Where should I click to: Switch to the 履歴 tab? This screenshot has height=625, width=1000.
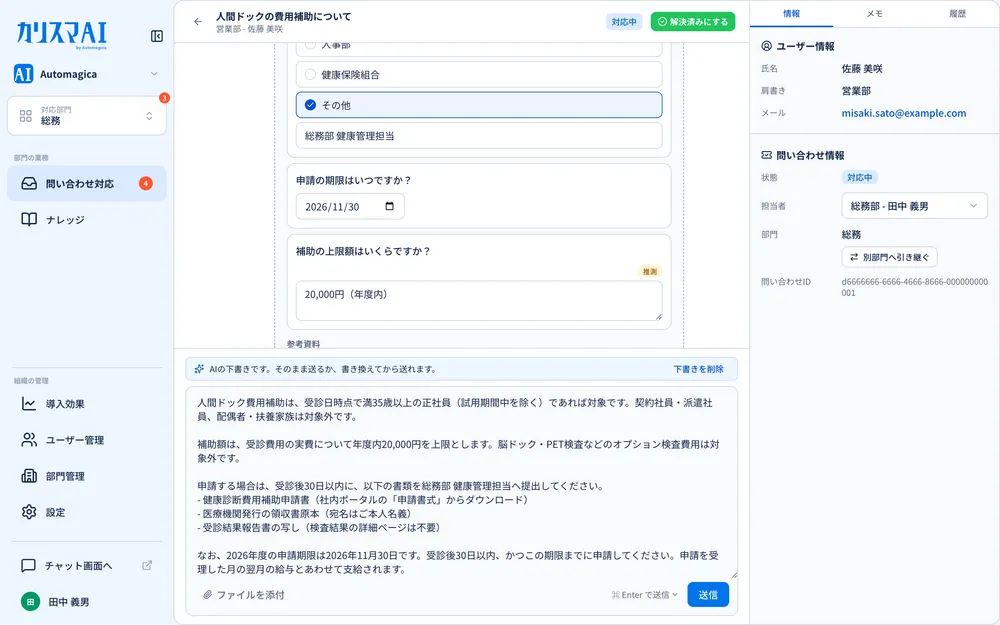[957, 13]
